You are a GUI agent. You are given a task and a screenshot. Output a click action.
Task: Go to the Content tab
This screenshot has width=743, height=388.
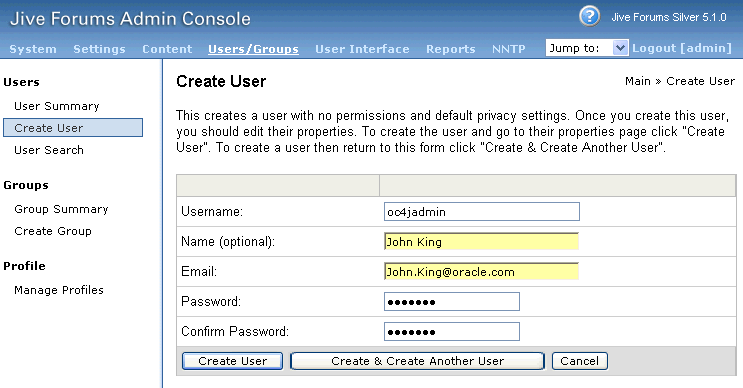tap(167, 49)
